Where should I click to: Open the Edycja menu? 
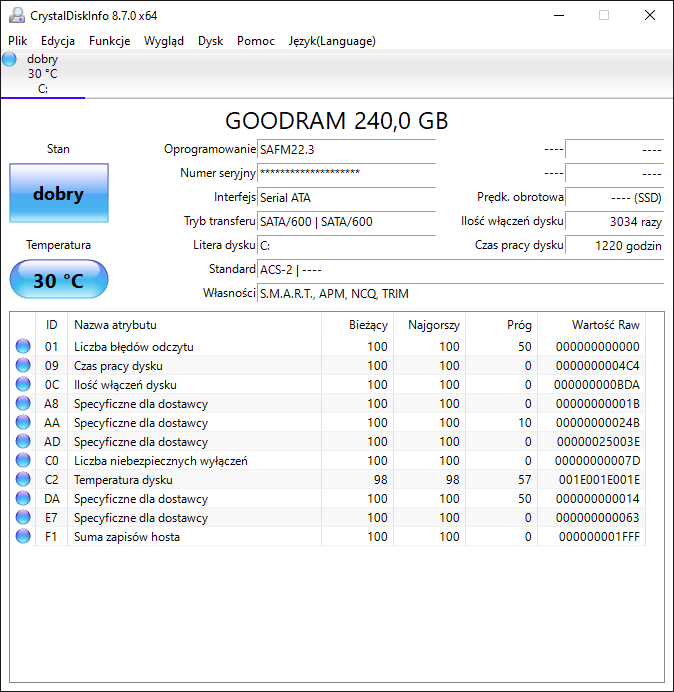[x=58, y=41]
